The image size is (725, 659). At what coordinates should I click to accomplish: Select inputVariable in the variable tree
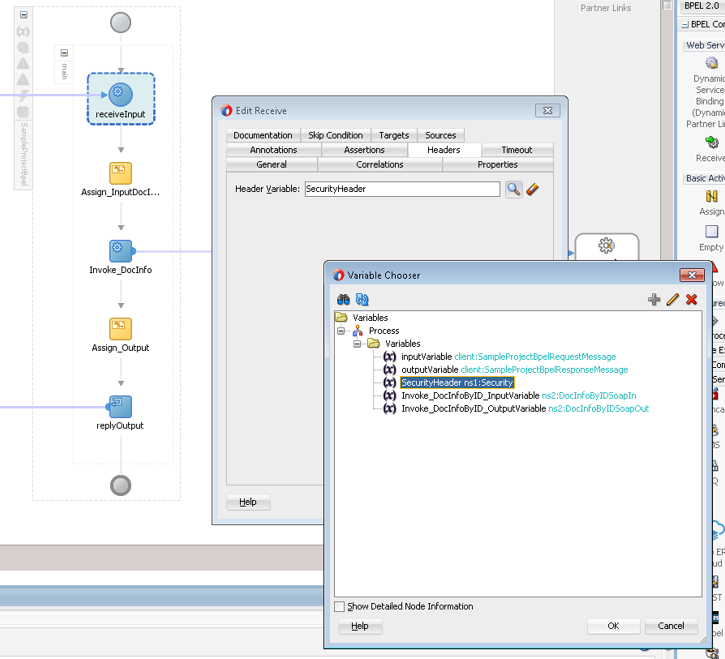click(x=508, y=357)
